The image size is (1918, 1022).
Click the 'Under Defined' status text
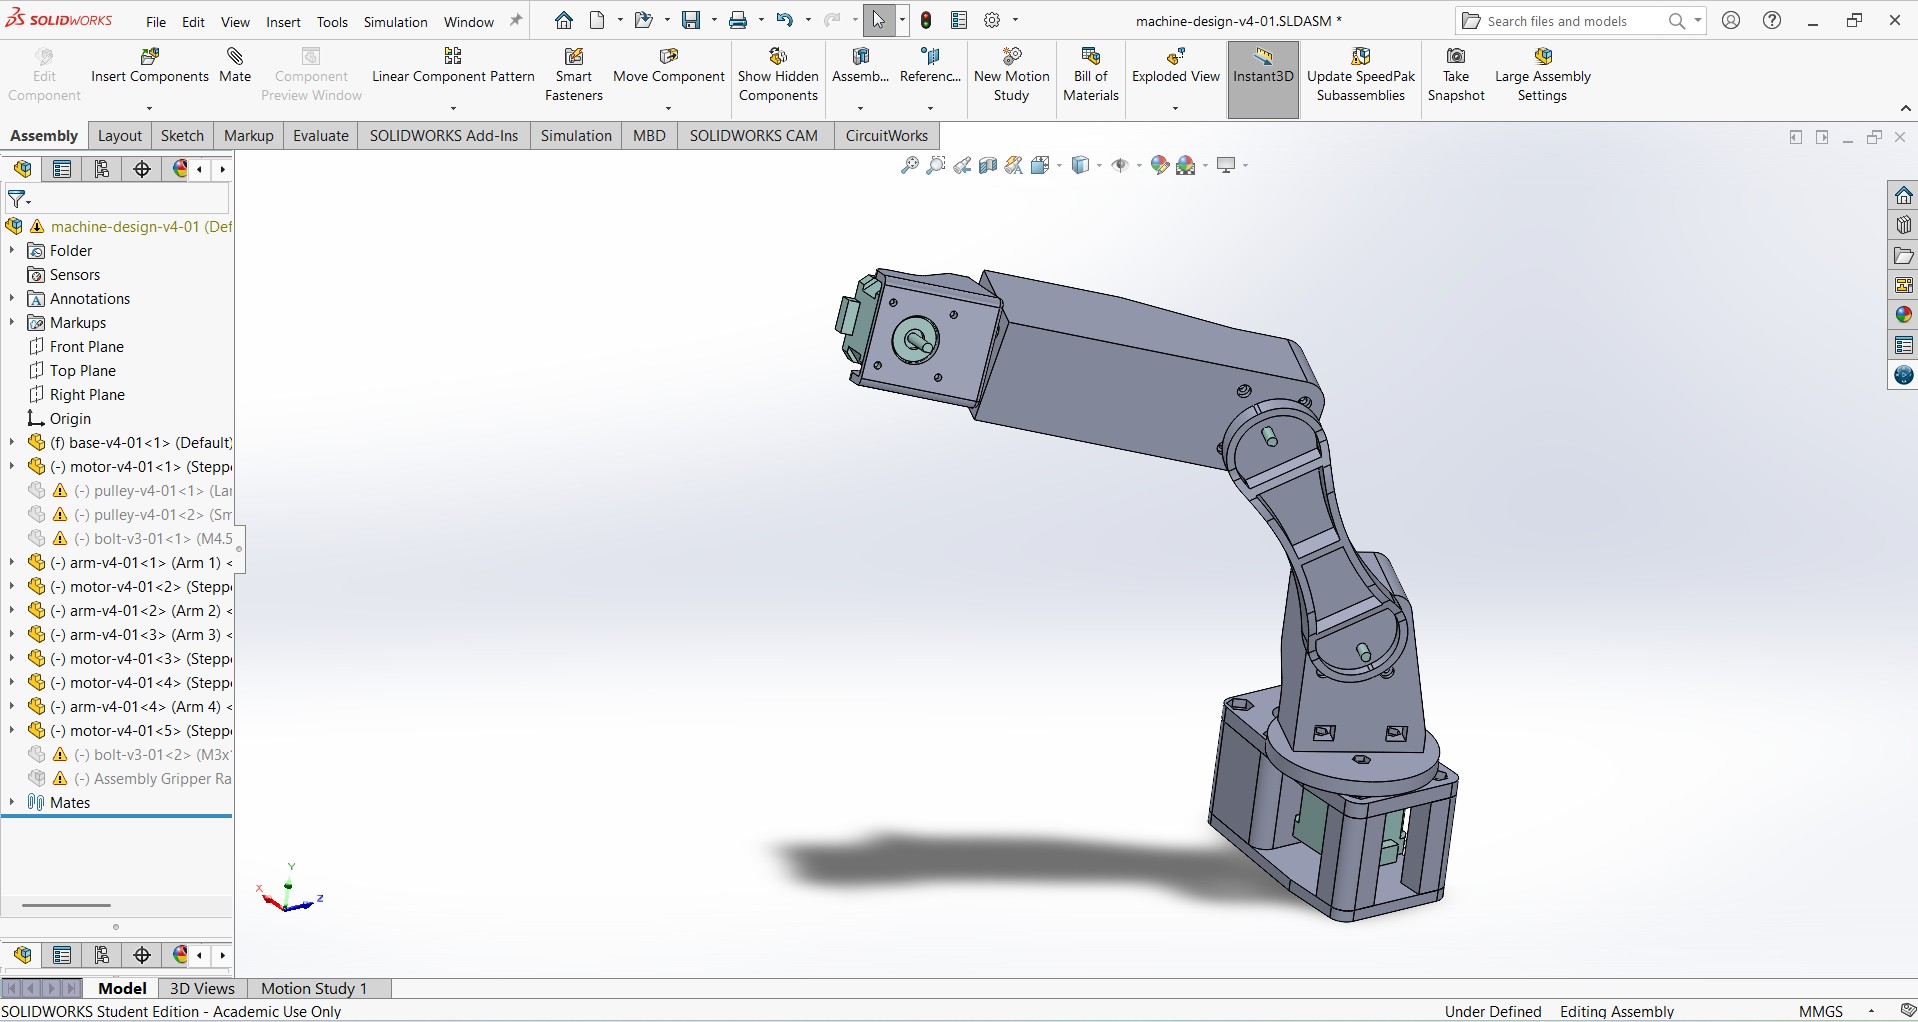(1492, 1011)
